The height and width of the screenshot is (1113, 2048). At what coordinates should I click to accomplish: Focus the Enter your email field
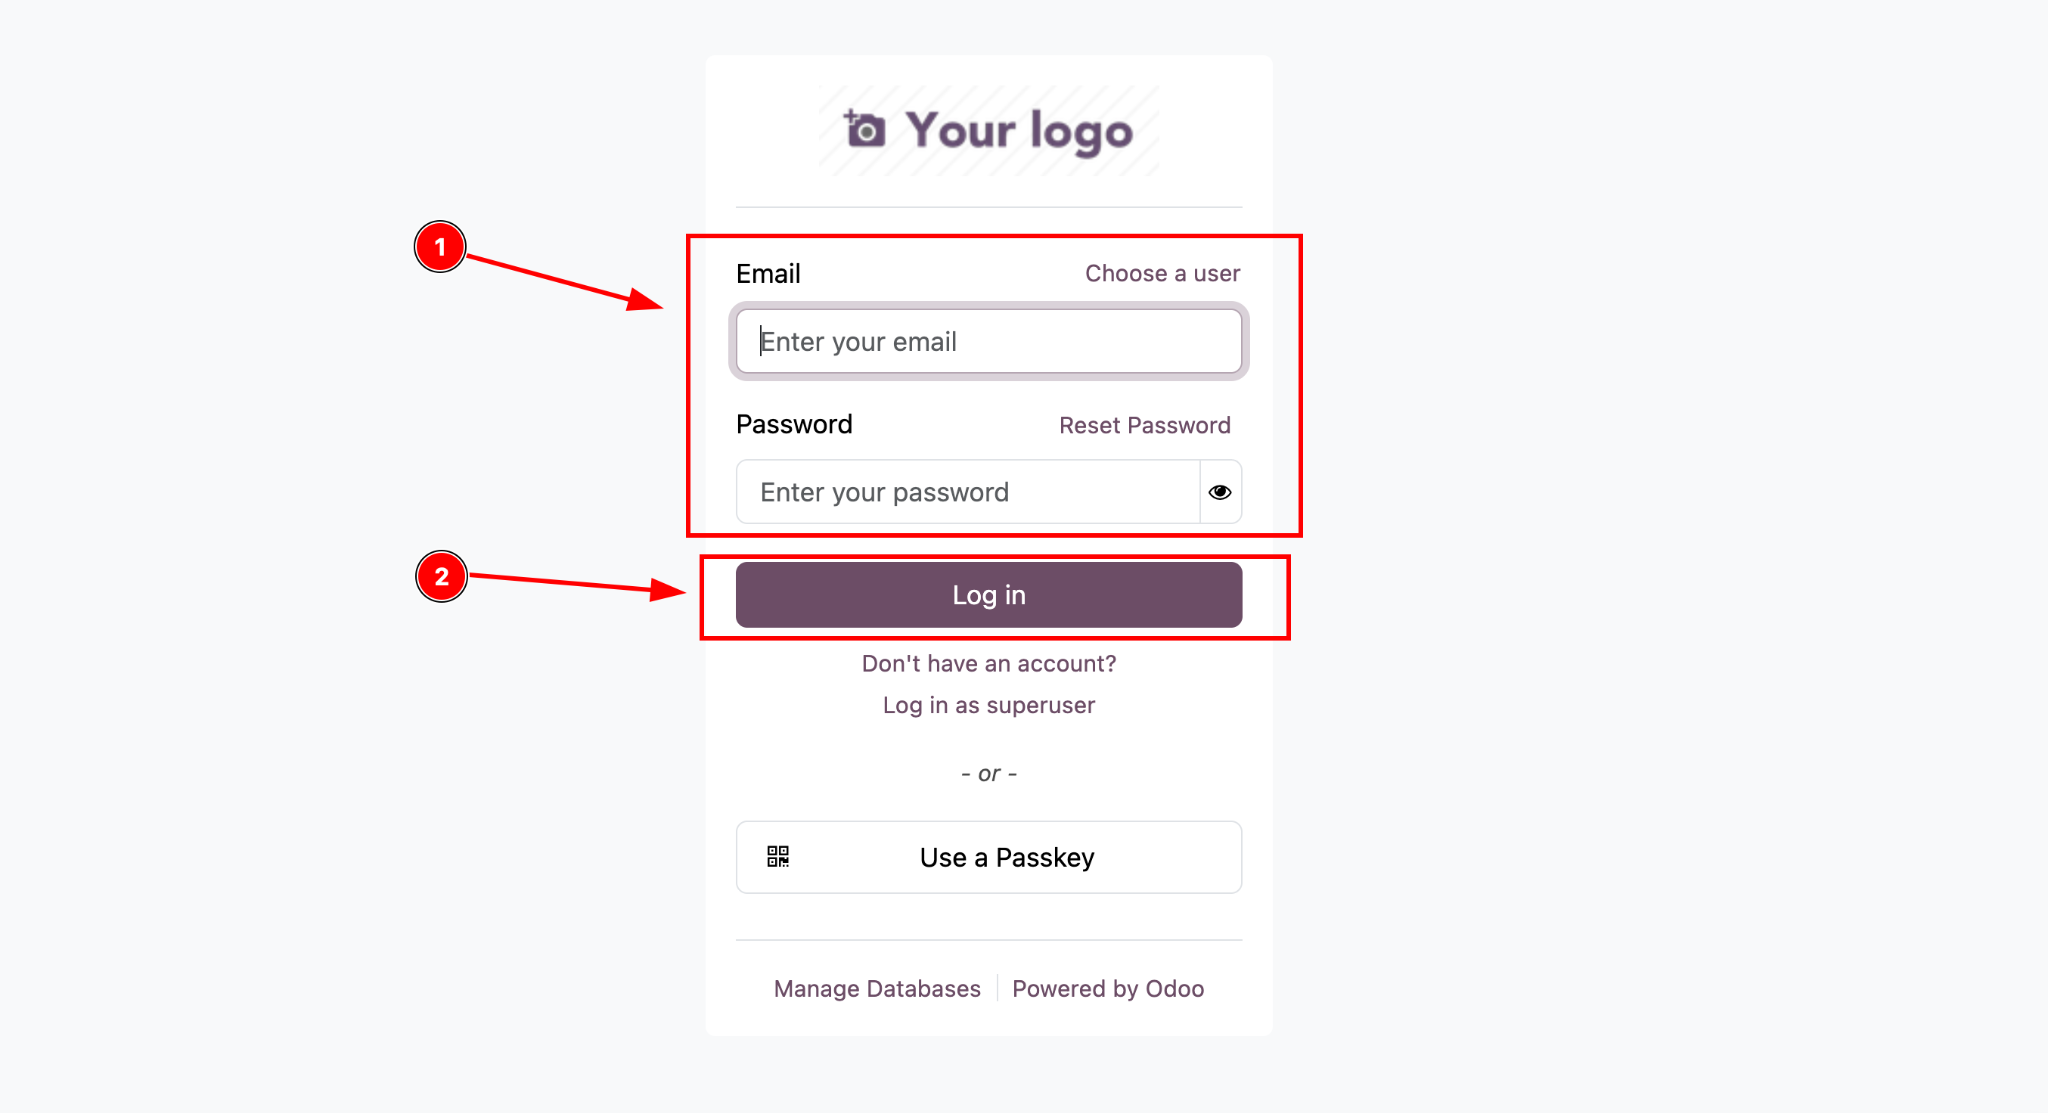(x=989, y=341)
